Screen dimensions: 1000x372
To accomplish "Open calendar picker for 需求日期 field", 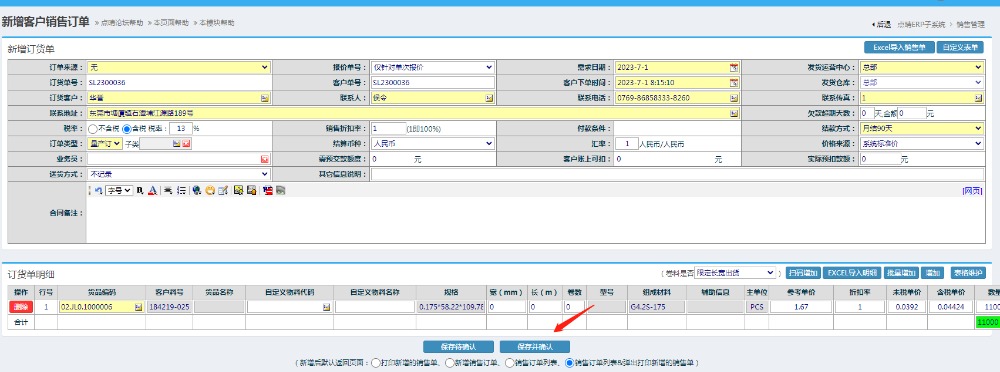I will coord(733,67).
